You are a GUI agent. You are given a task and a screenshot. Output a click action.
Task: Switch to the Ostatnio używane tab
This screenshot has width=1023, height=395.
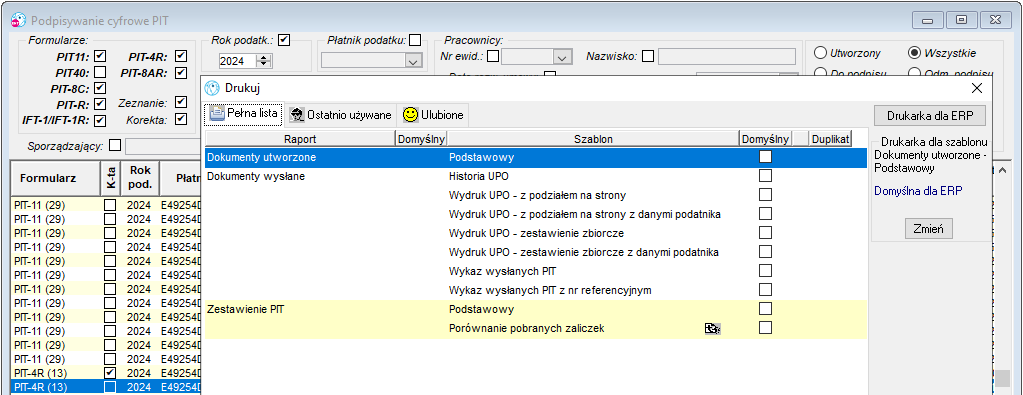pyautogui.click(x=341, y=115)
